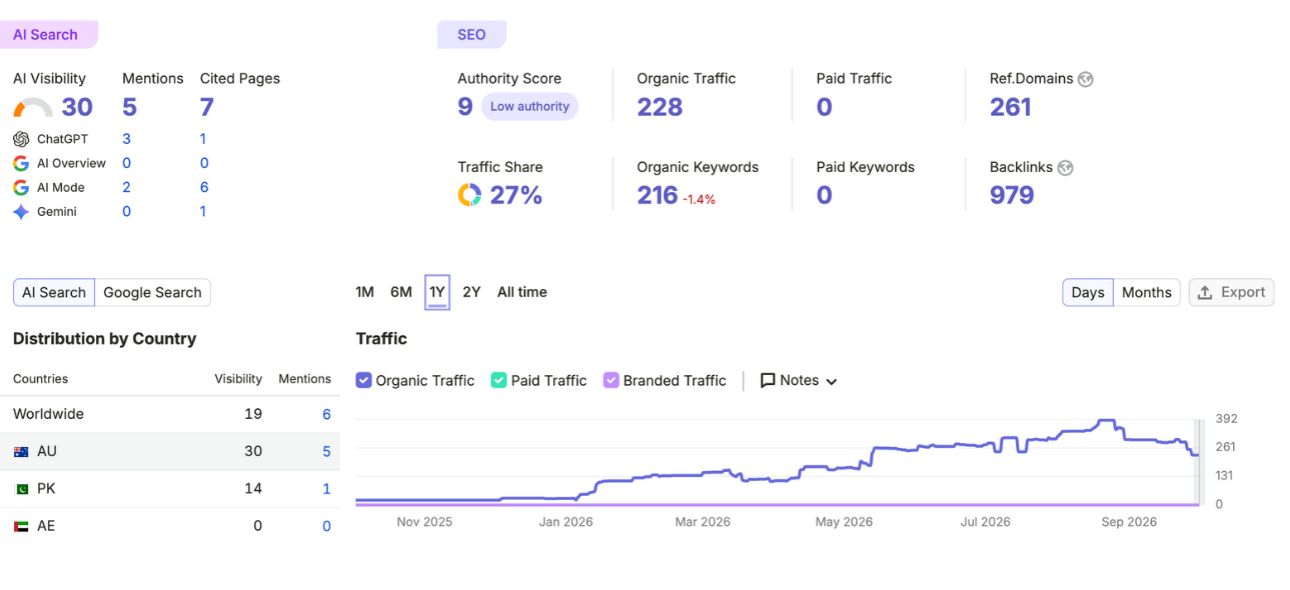Open ChatGPT cited pages count 1
This screenshot has width=1290, height=590.
(203, 139)
